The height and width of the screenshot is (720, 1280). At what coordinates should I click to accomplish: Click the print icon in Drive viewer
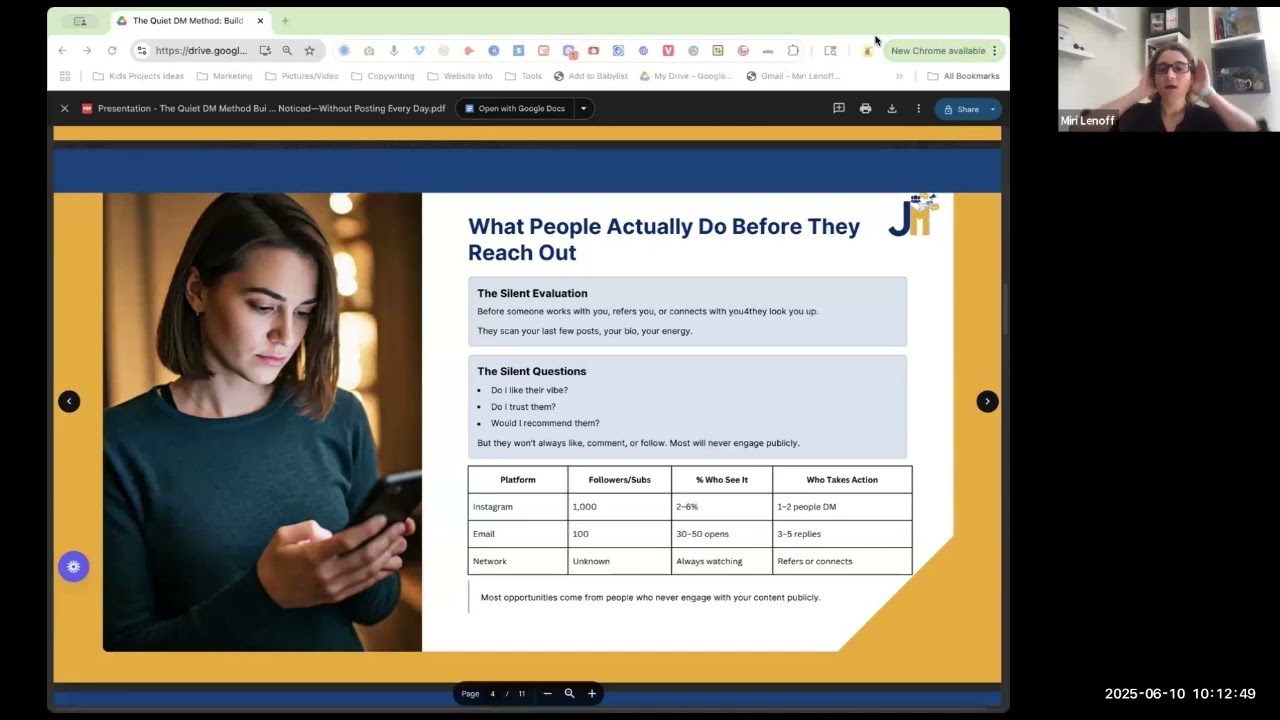[x=865, y=109]
